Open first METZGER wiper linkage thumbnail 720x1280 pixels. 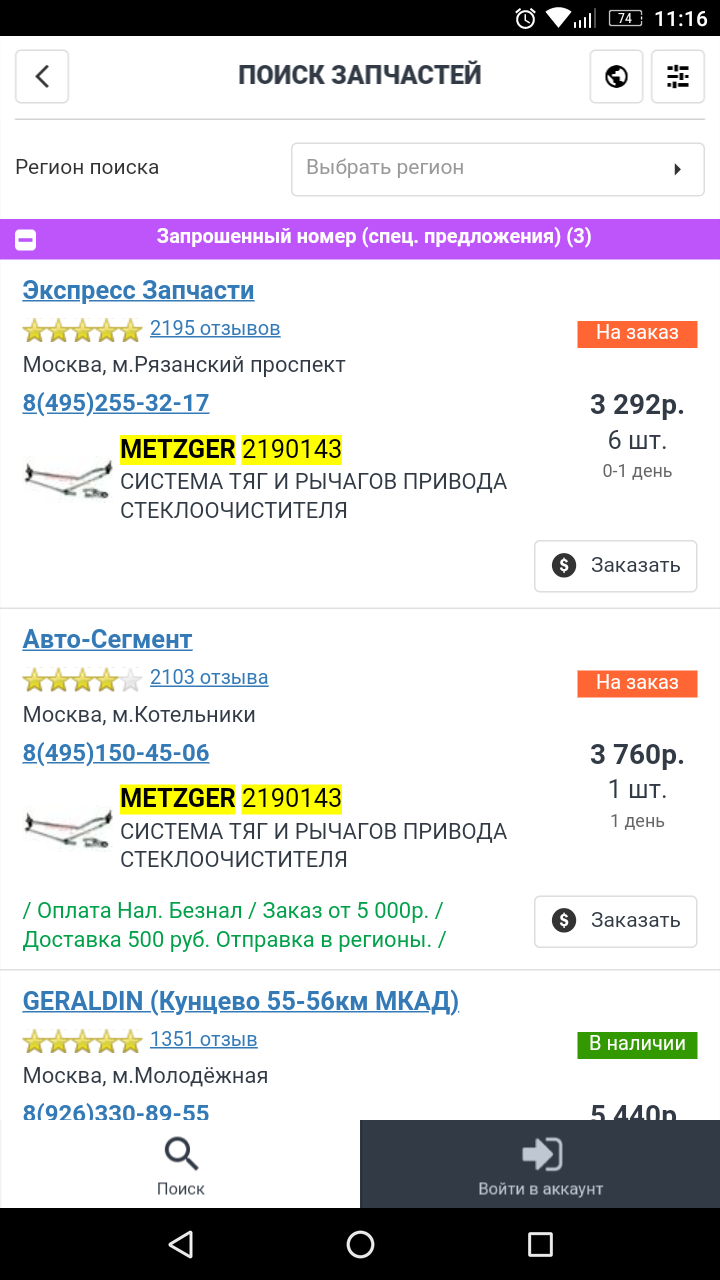point(68,476)
